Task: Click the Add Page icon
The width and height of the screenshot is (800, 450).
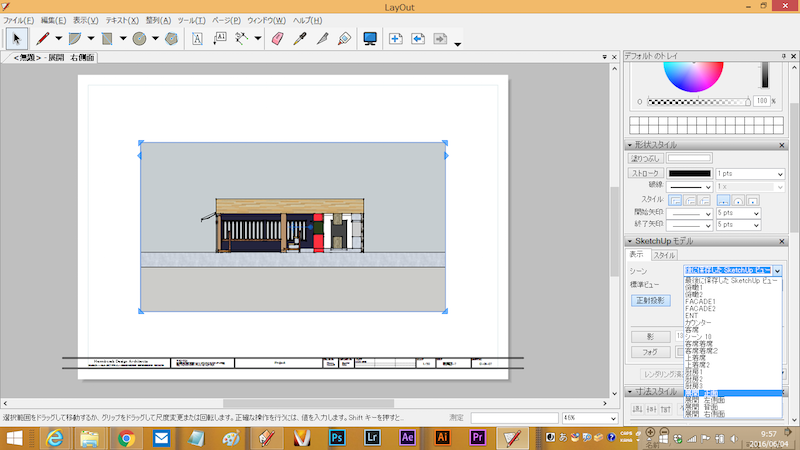Action: [395, 39]
